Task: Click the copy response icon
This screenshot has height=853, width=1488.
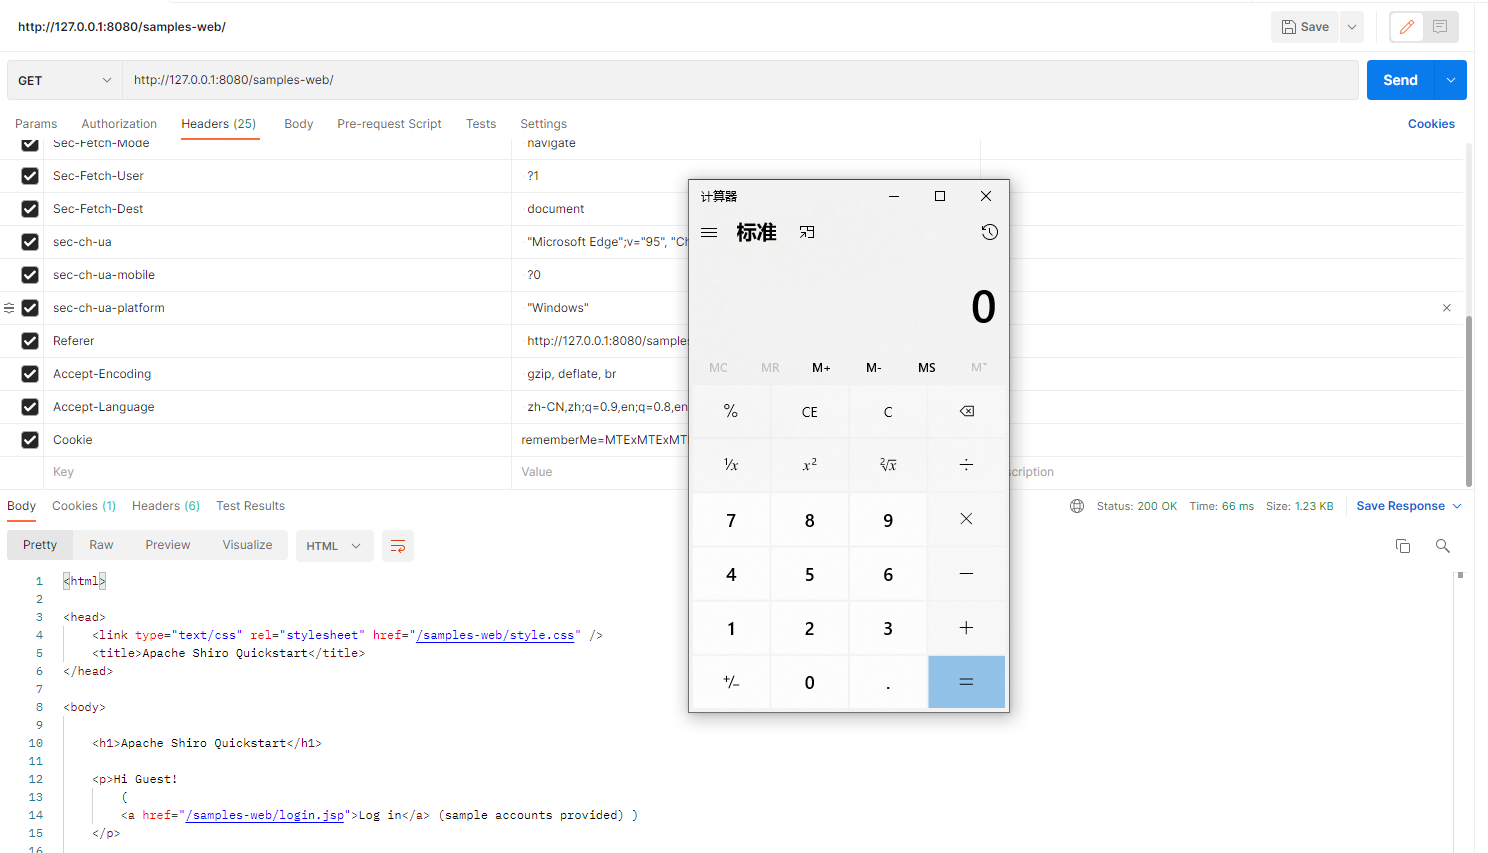Action: [1403, 546]
